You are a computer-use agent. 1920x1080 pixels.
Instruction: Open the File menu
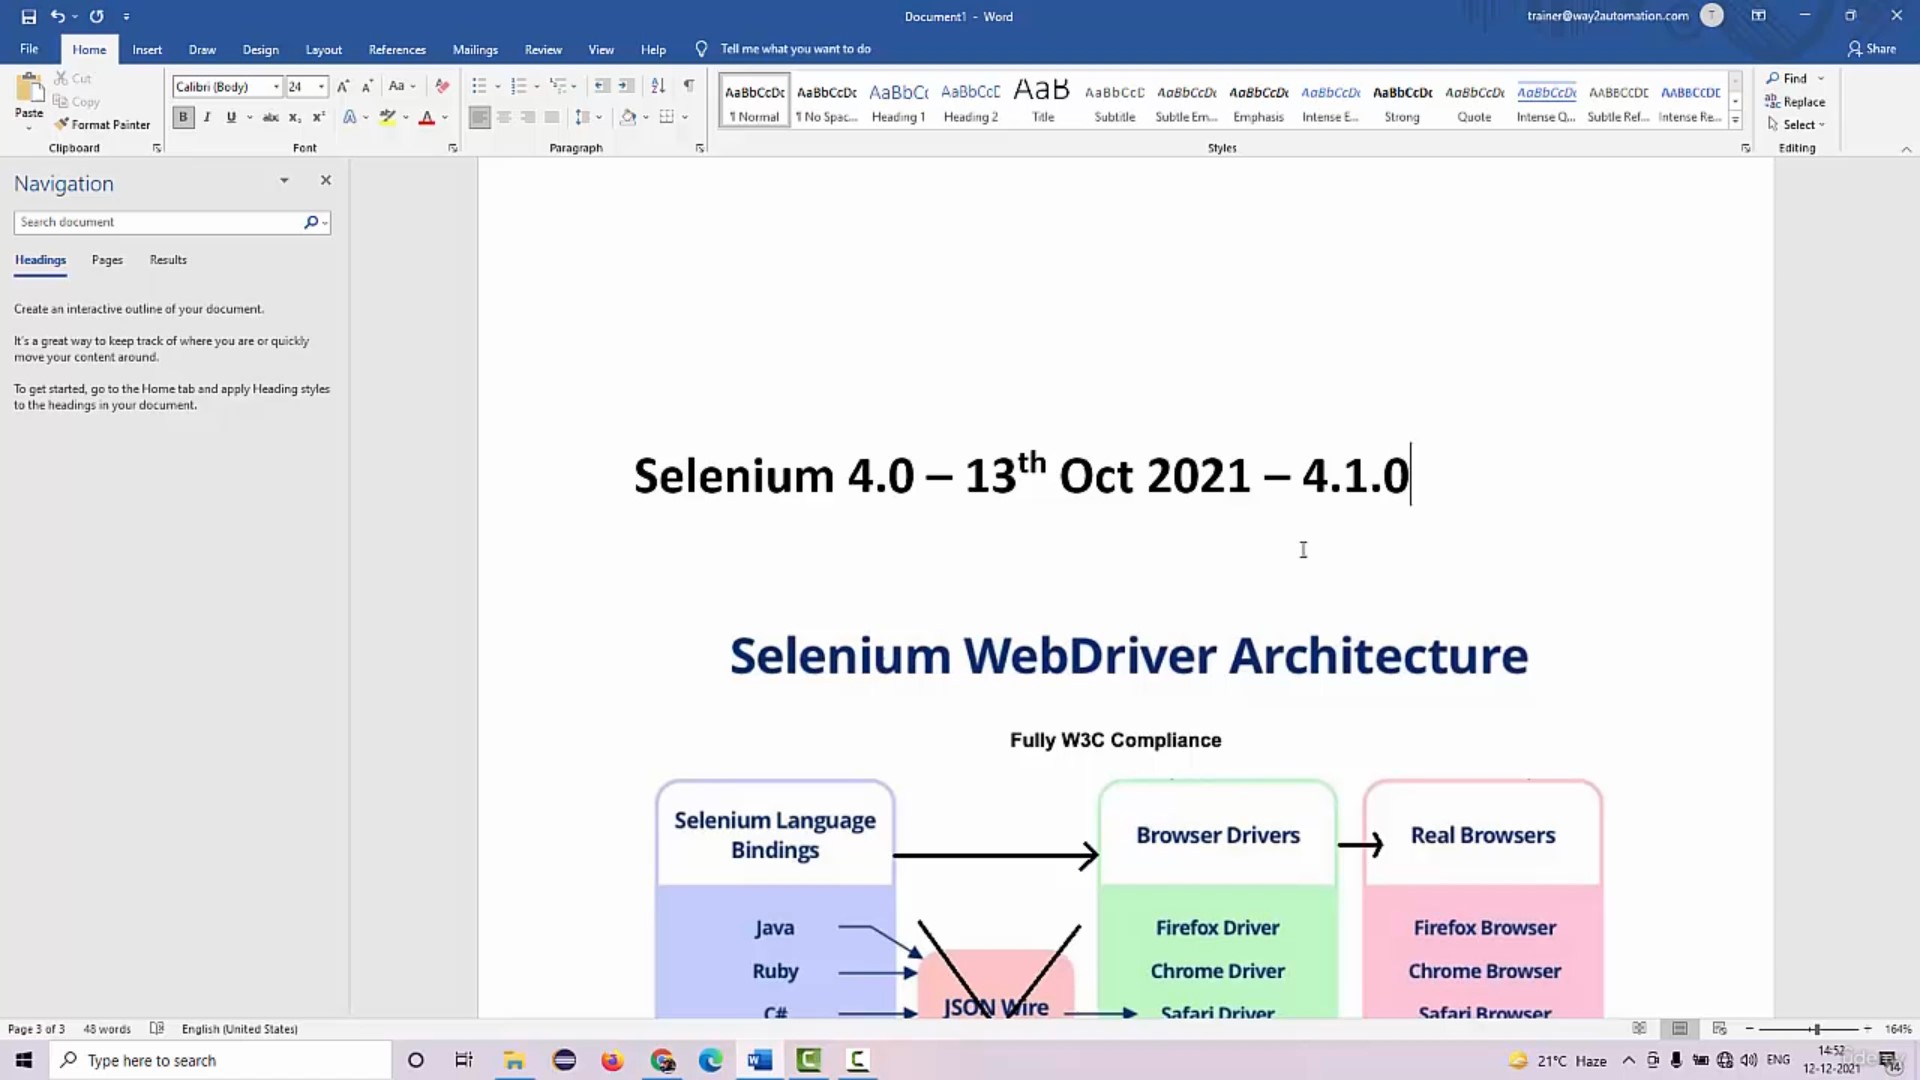pyautogui.click(x=29, y=49)
